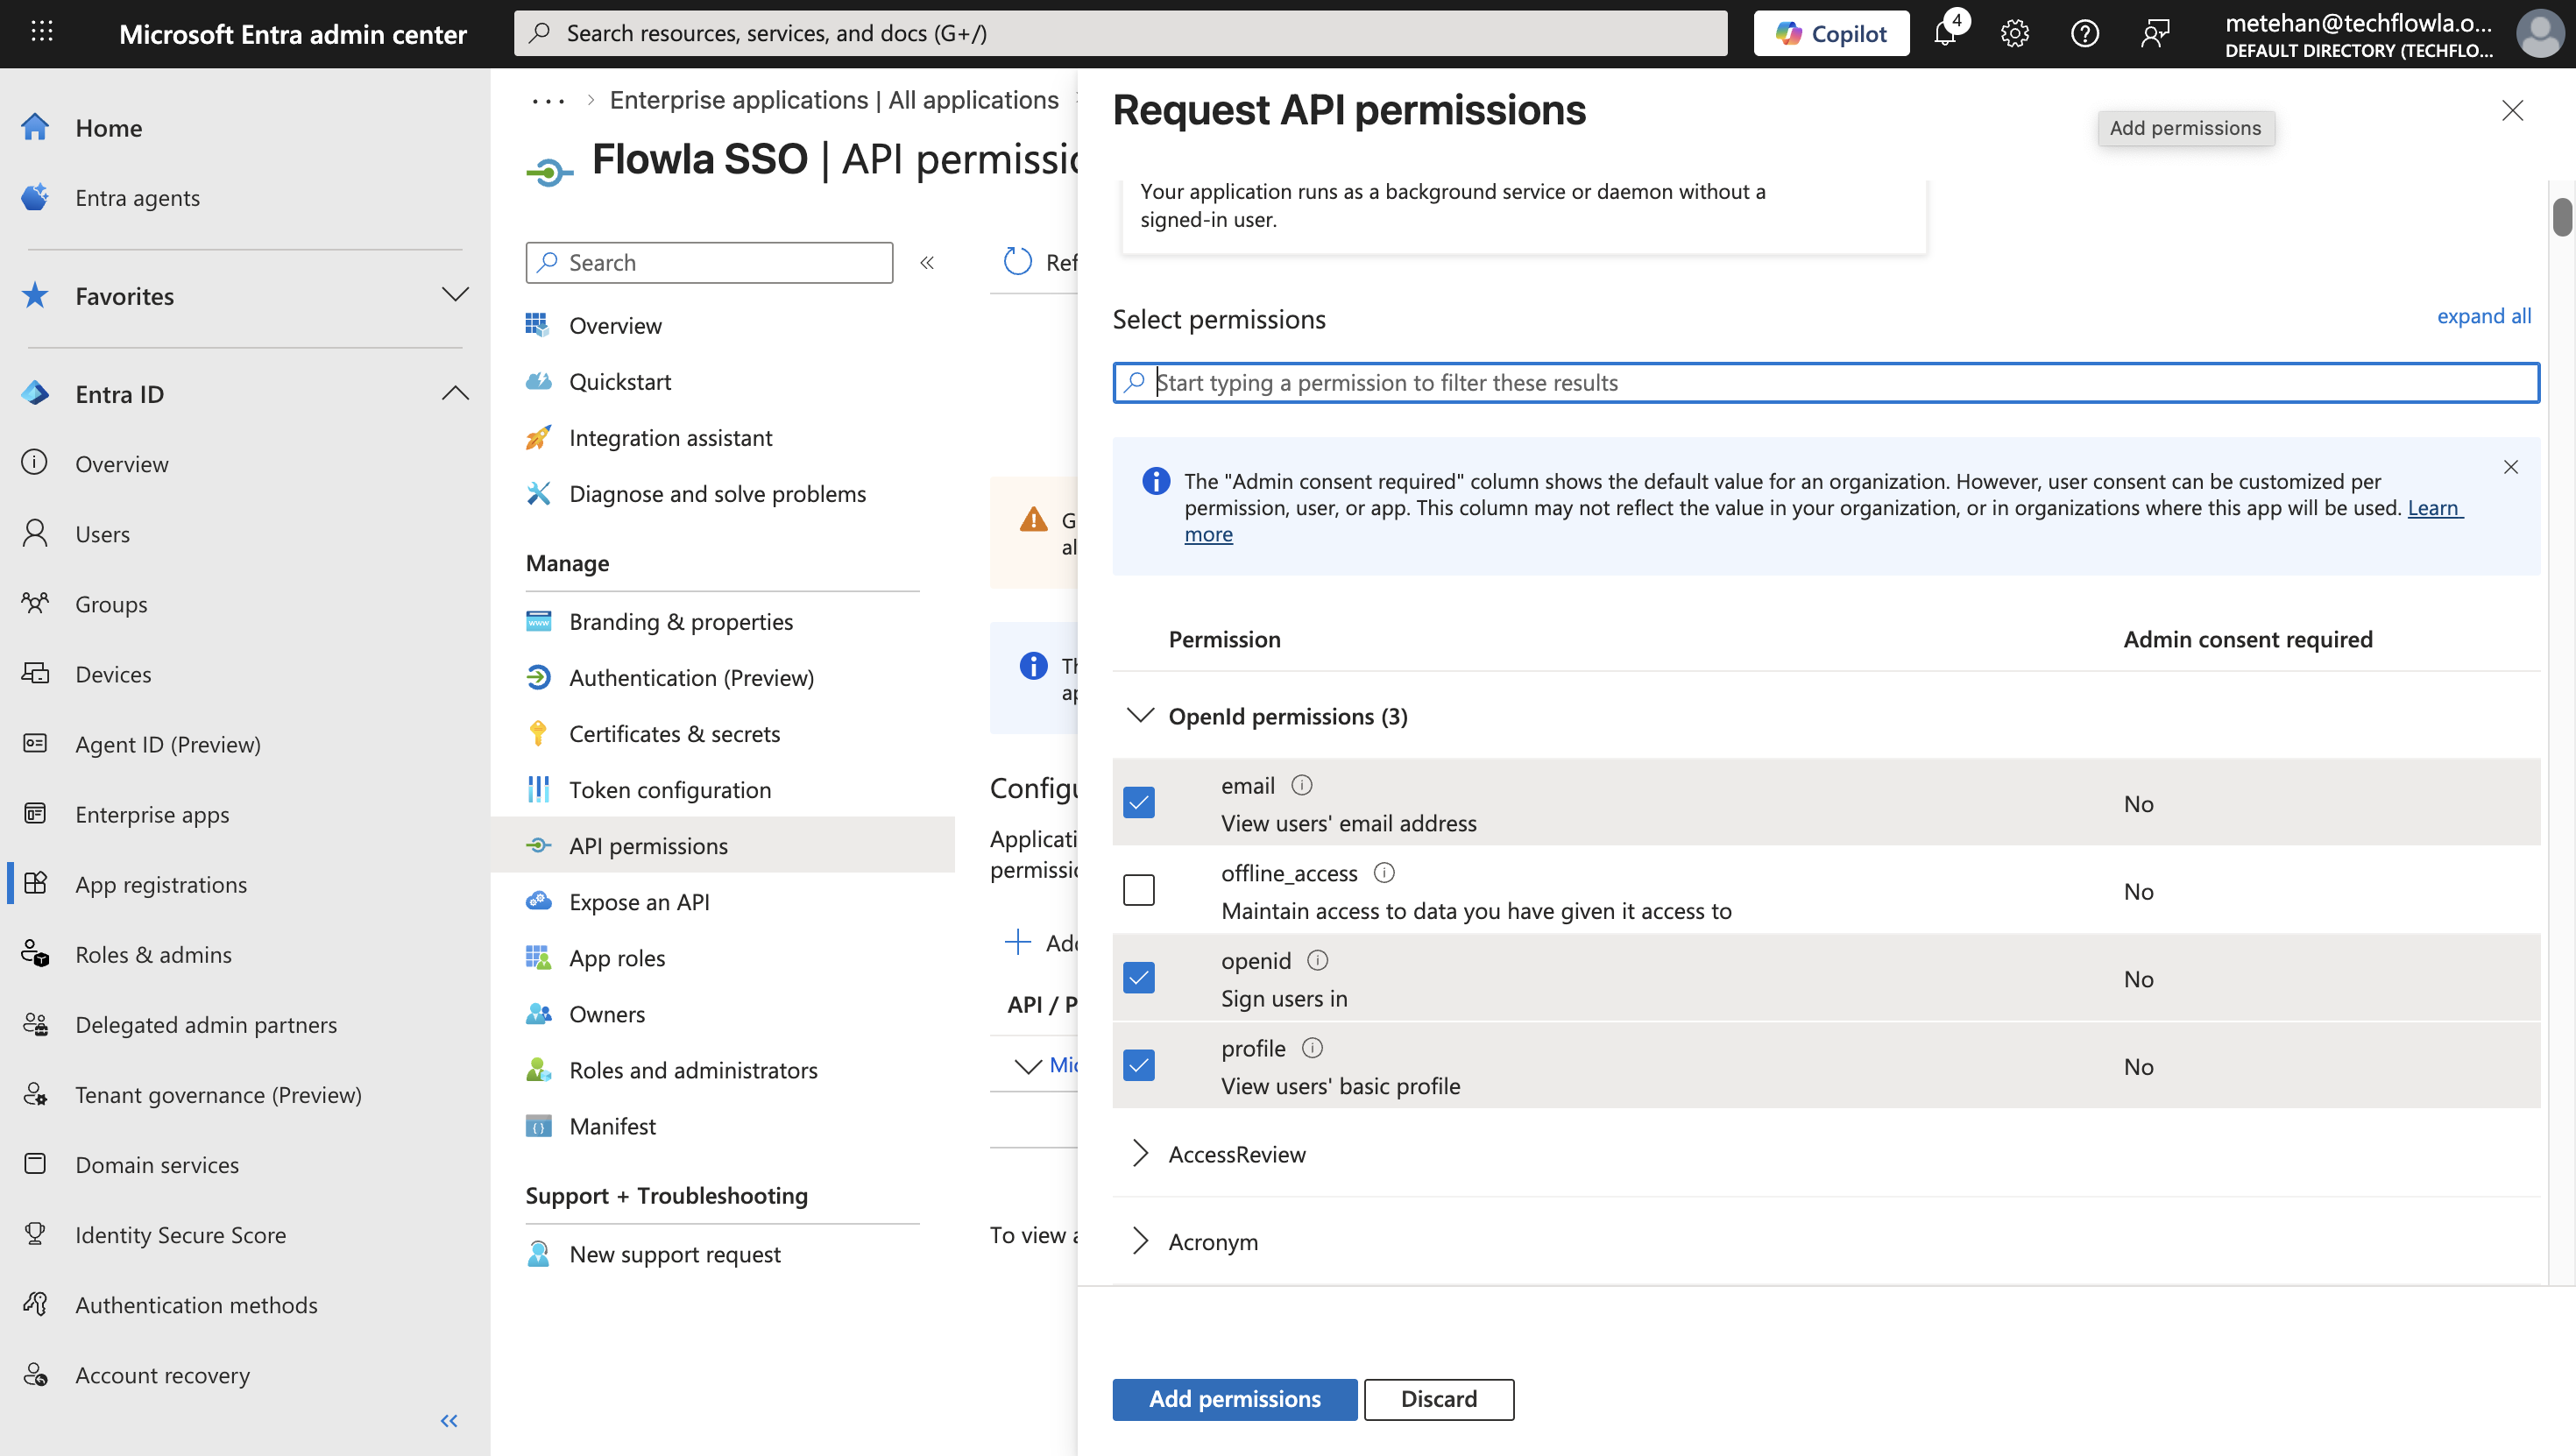Open the settings gear in header
Viewport: 2576px width, 1456px height.
click(2015, 33)
